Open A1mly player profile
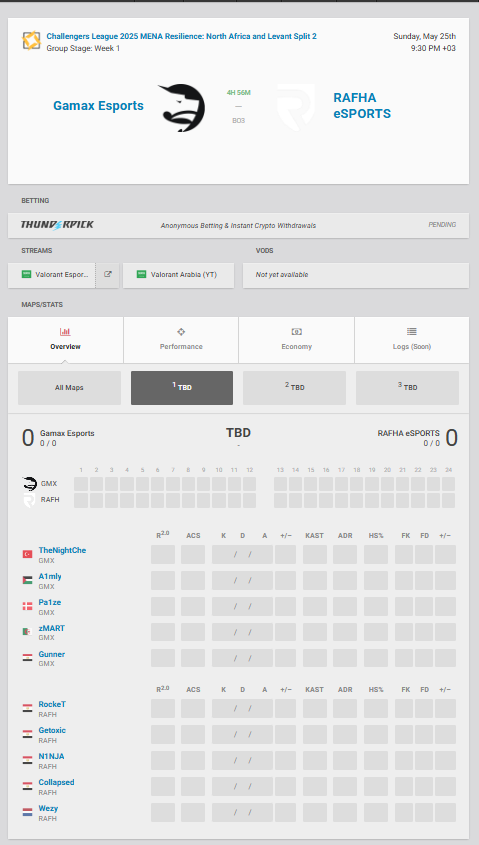479x845 pixels. [50, 576]
